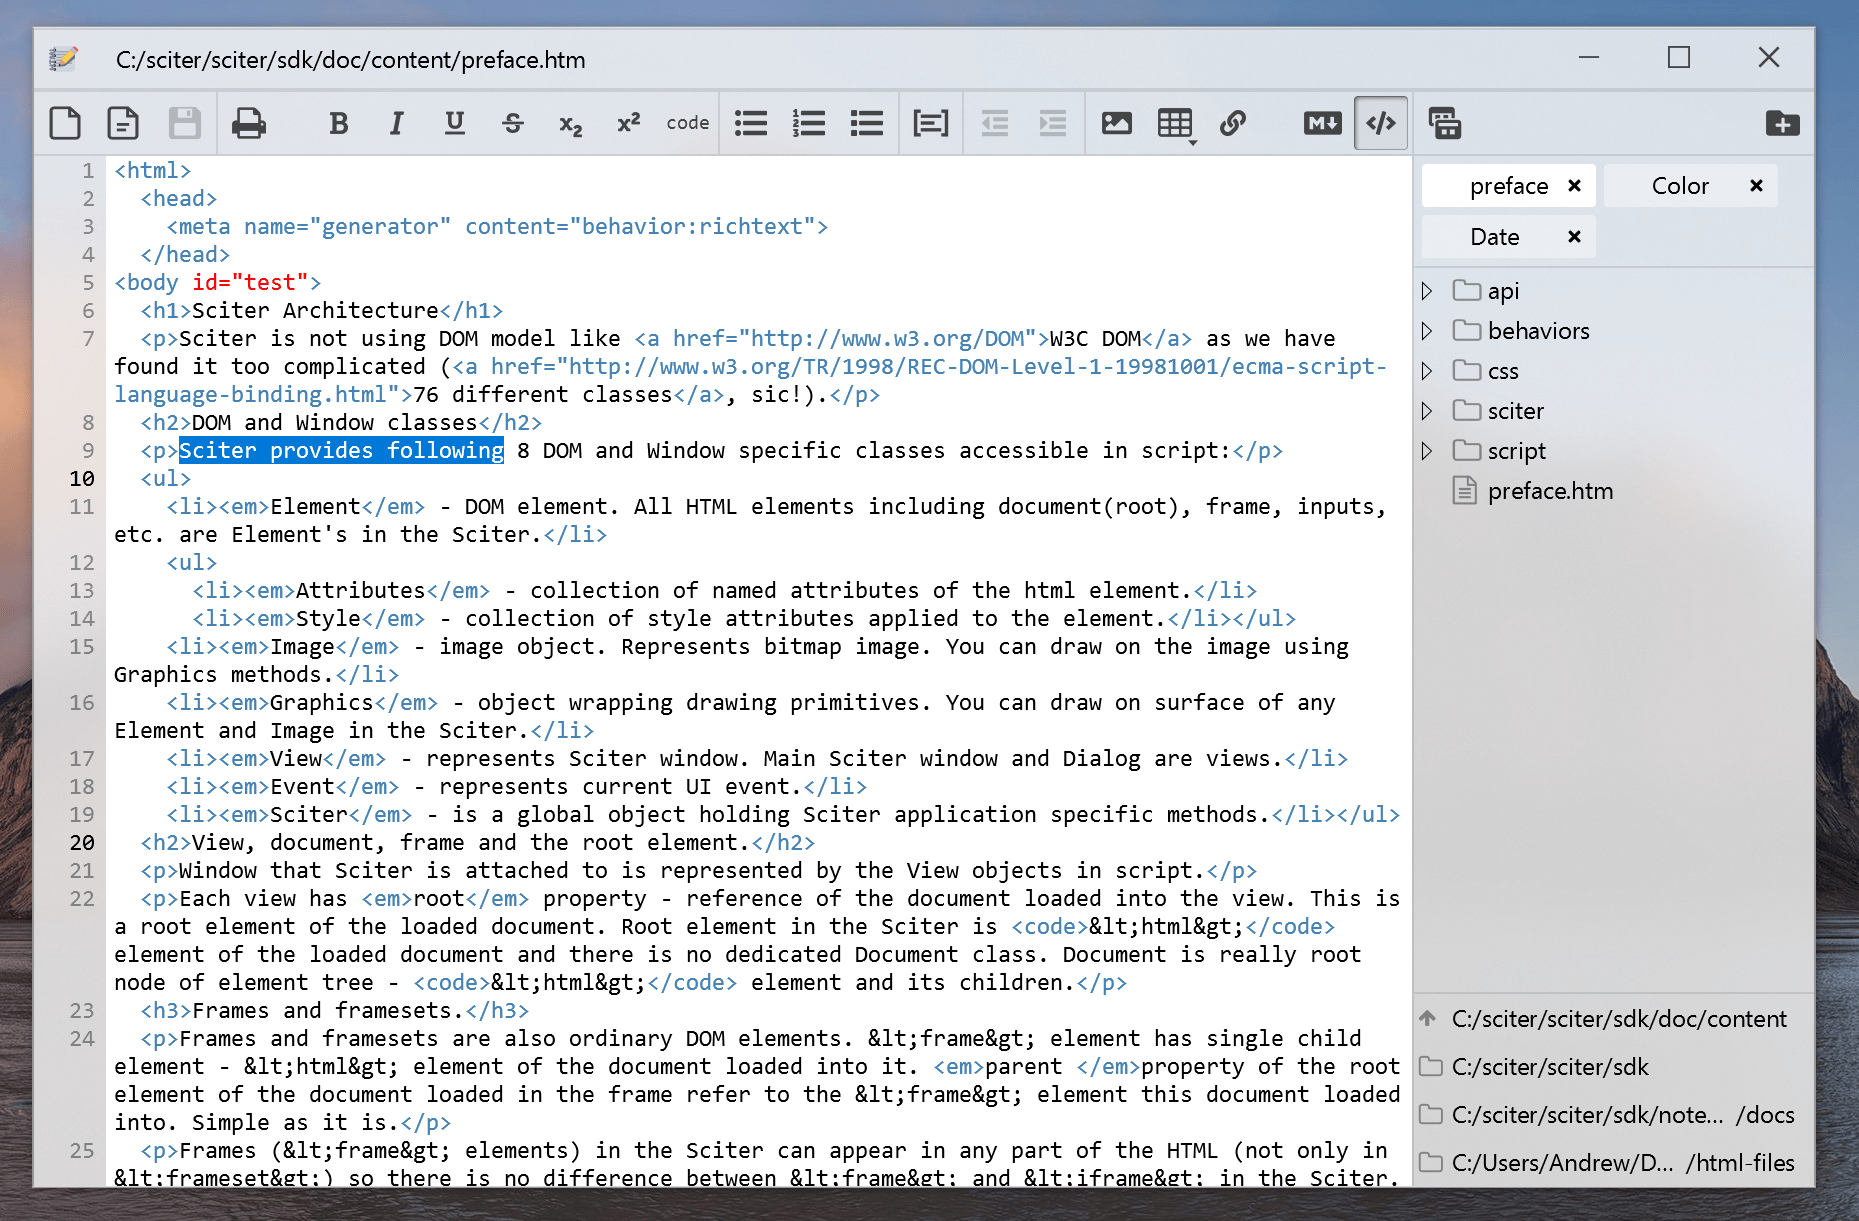Toggle HTML source view
1859x1221 pixels.
[1381, 123]
